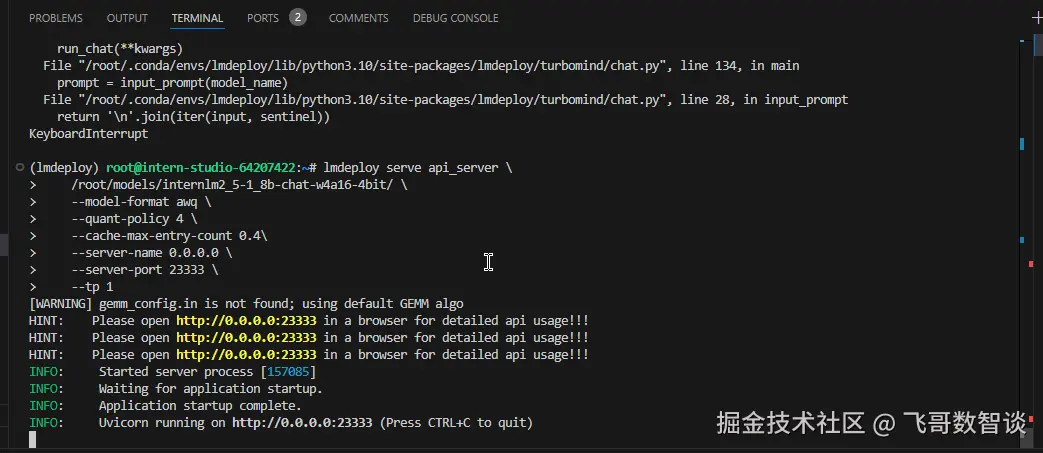Open a new terminal with the plus icon

click(1036, 18)
